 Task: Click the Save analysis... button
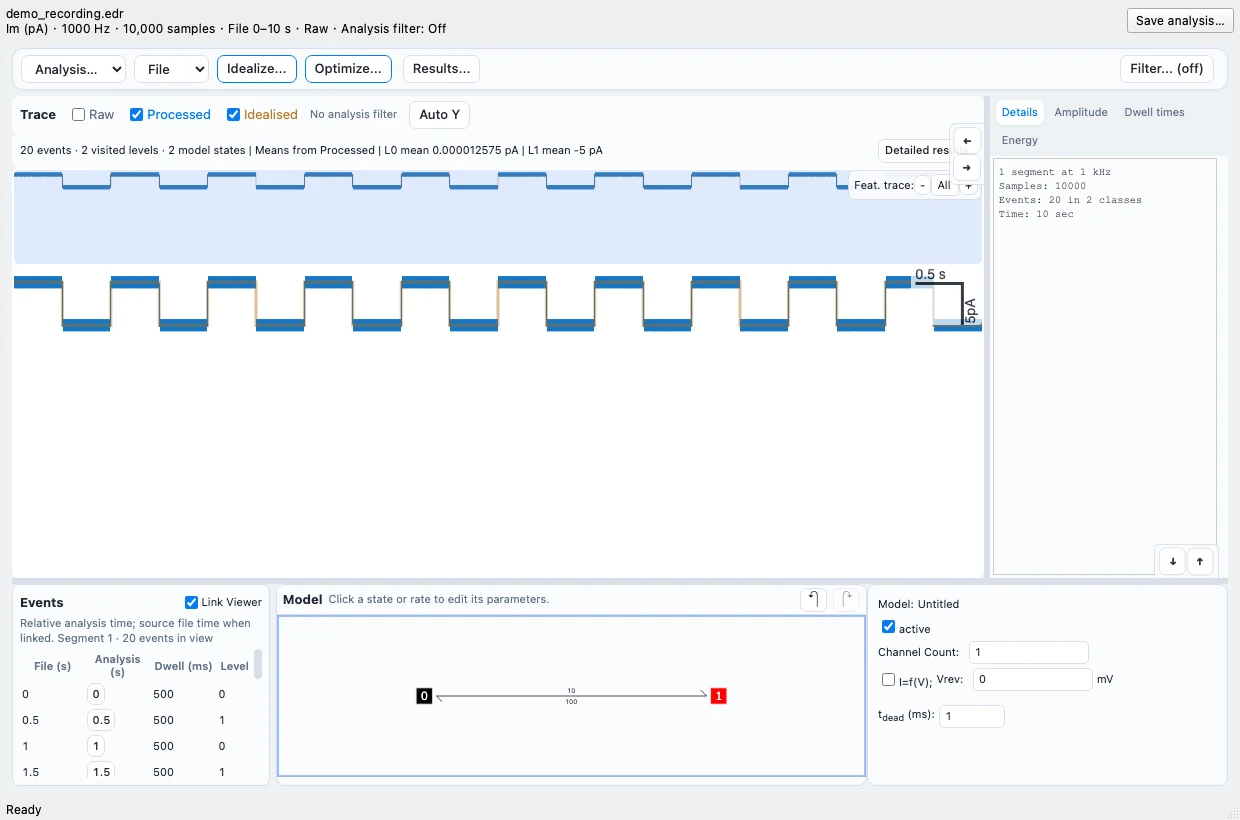click(1180, 21)
